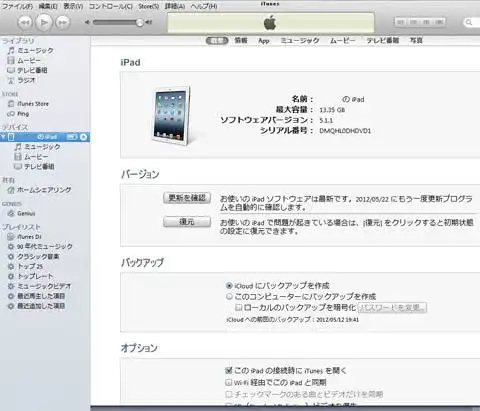480x411 pixels.
Task: Open the 表示(V) menu
Action: (x=73, y=6)
